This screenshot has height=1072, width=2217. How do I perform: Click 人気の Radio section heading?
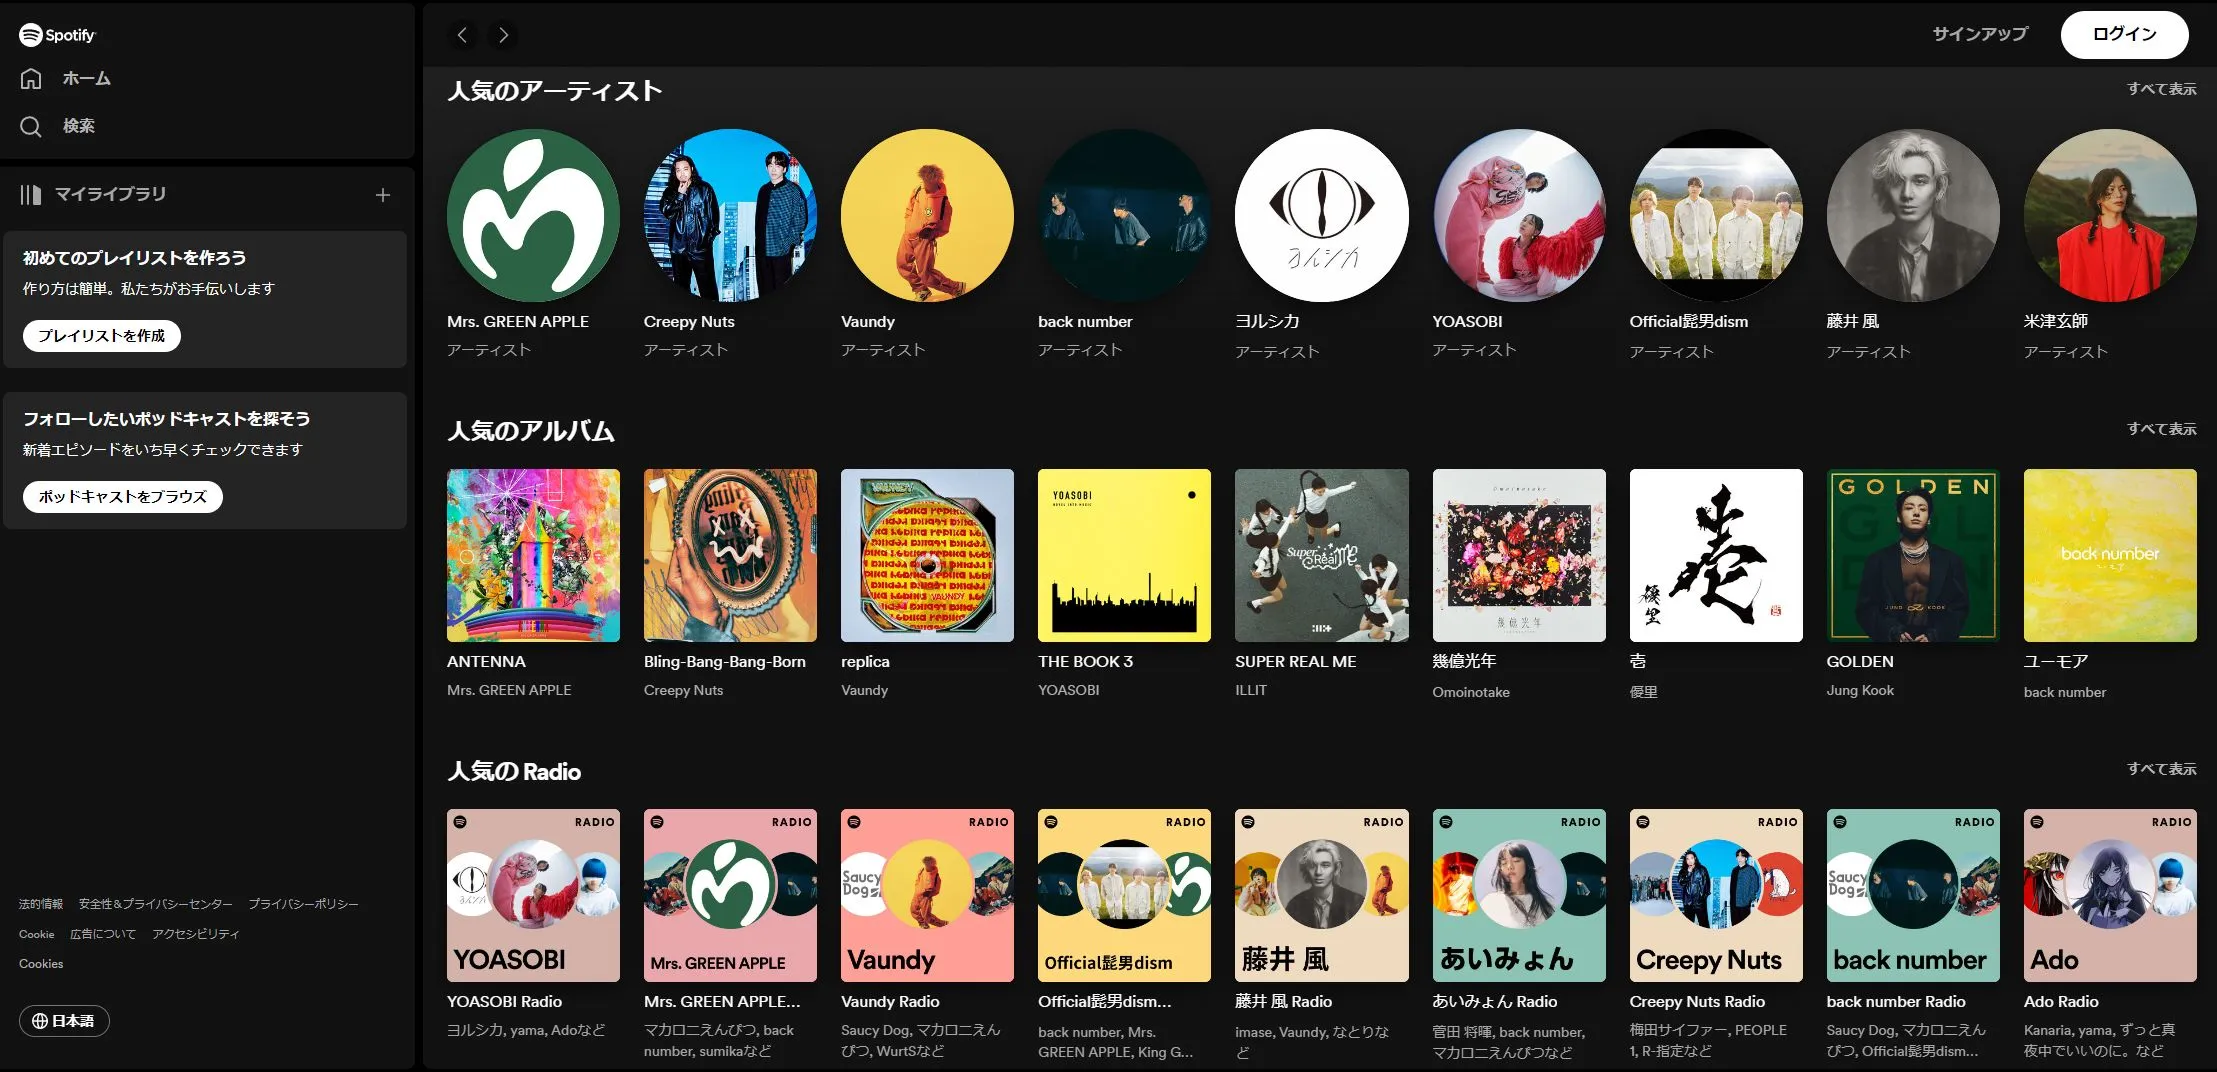coord(514,771)
